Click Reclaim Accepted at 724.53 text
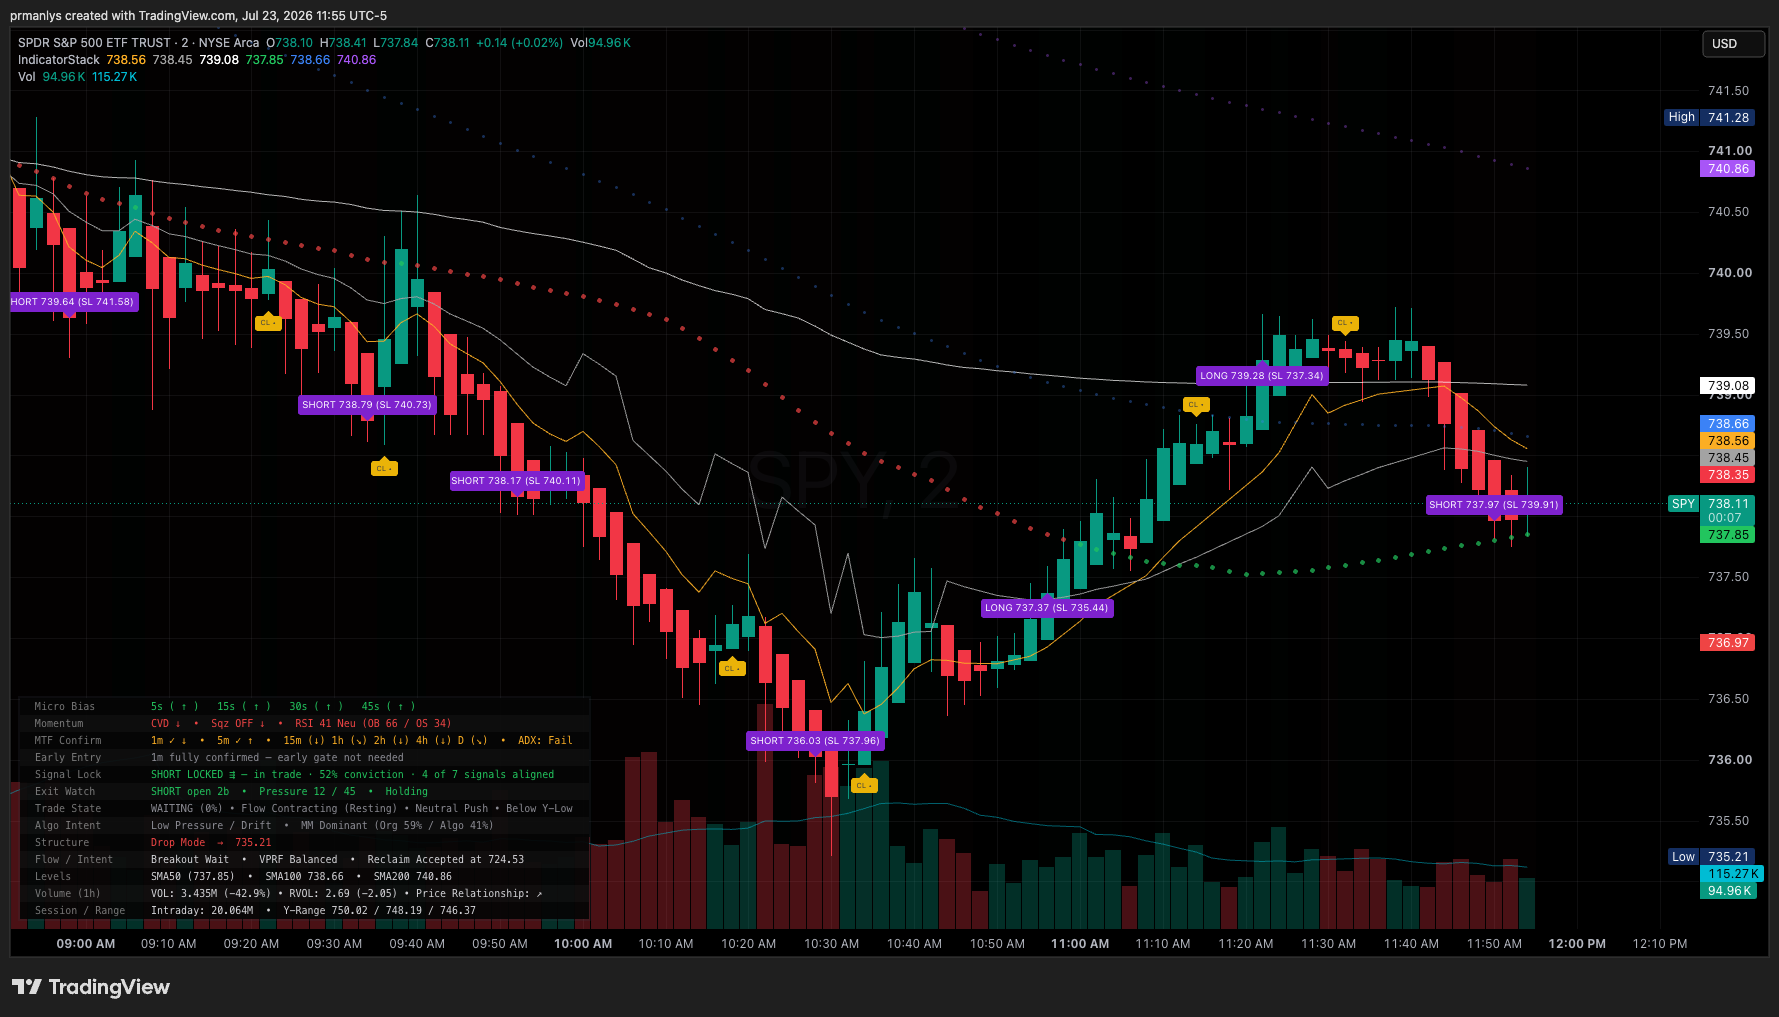The width and height of the screenshot is (1779, 1017). pos(445,860)
